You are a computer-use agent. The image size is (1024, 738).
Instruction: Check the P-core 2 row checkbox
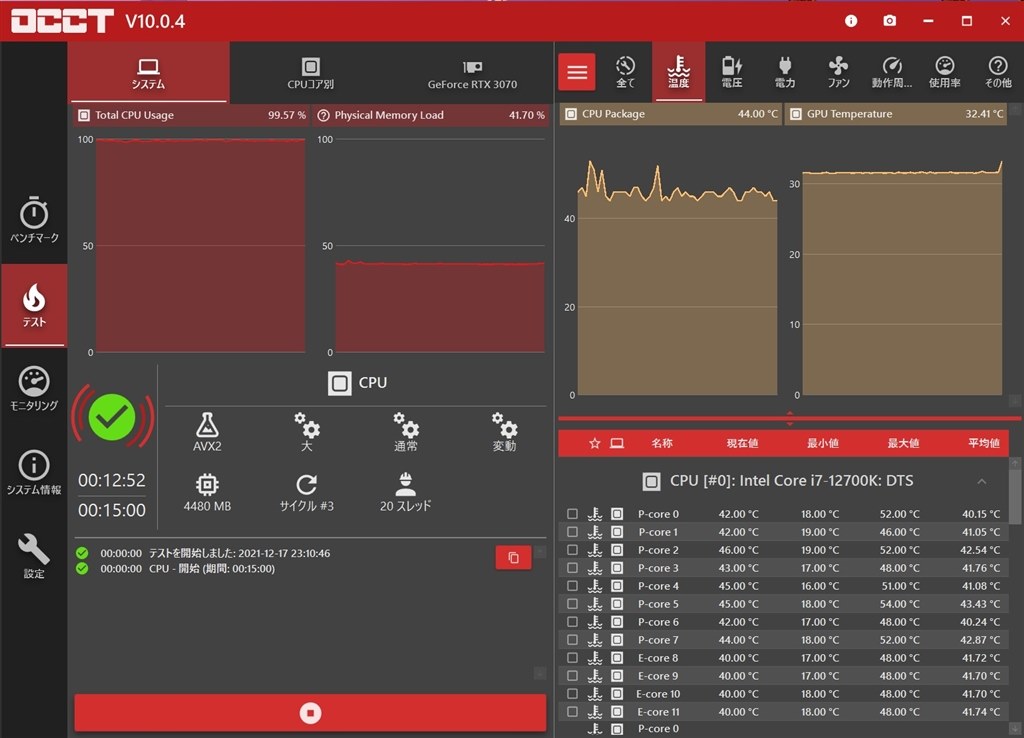572,550
